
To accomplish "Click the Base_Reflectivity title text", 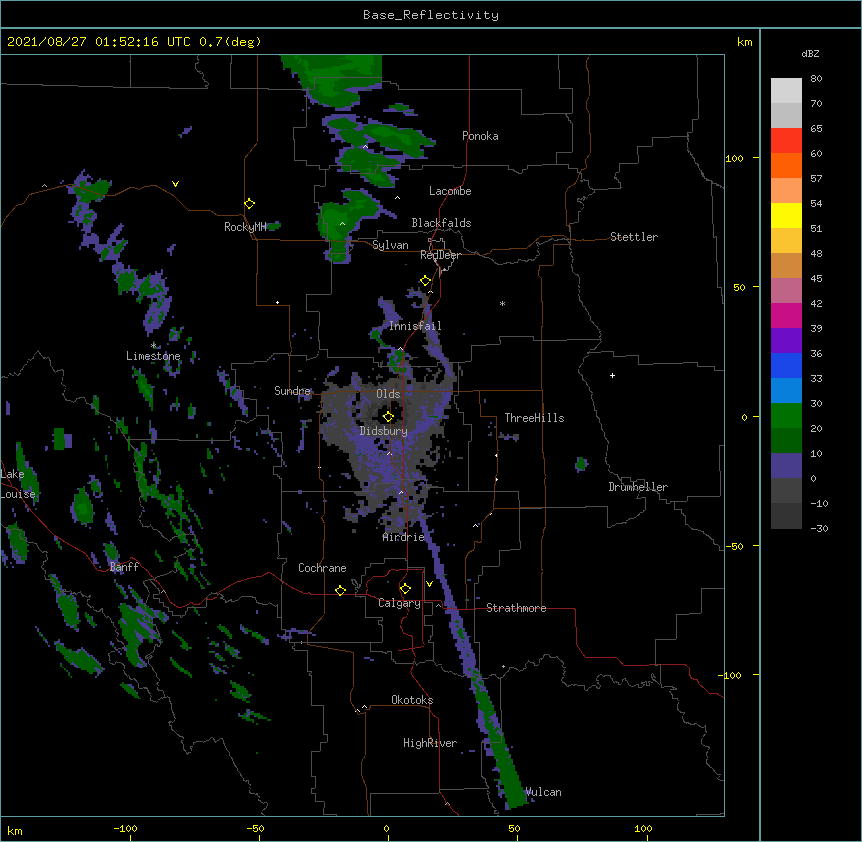I will tap(431, 15).
